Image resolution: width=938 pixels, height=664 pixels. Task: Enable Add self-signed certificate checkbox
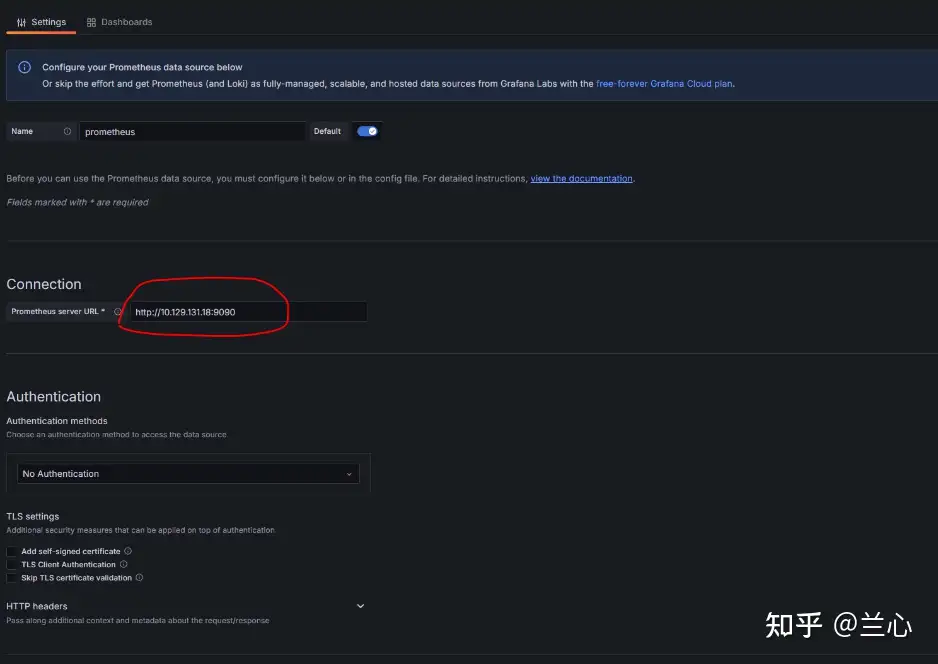pos(11,552)
